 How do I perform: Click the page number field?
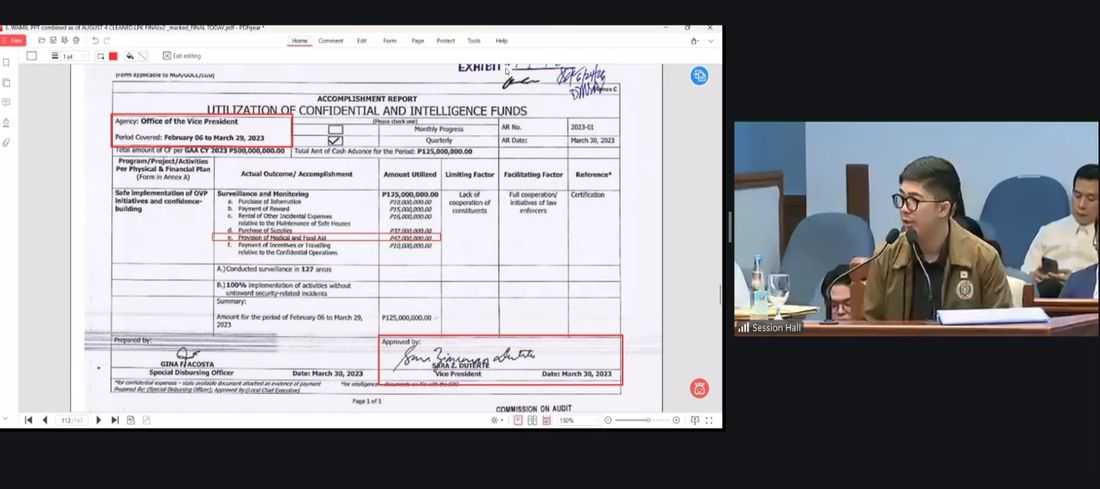coord(70,420)
